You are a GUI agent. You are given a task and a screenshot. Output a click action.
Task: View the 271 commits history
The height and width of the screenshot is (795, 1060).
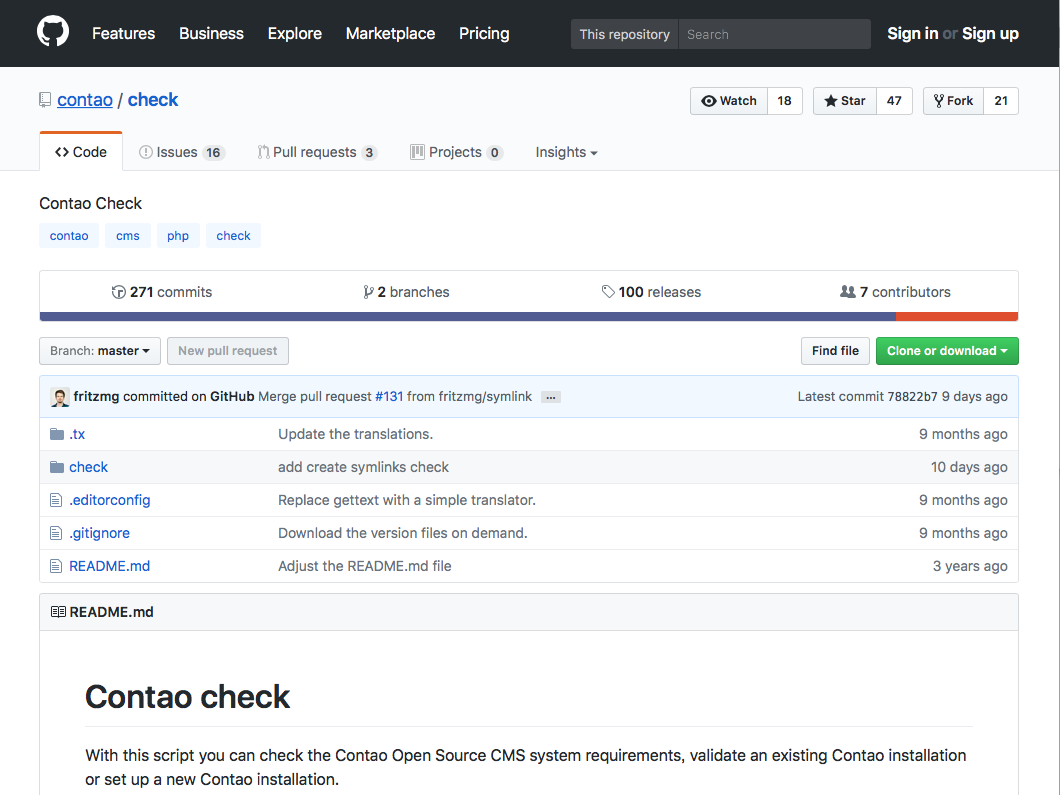162,292
